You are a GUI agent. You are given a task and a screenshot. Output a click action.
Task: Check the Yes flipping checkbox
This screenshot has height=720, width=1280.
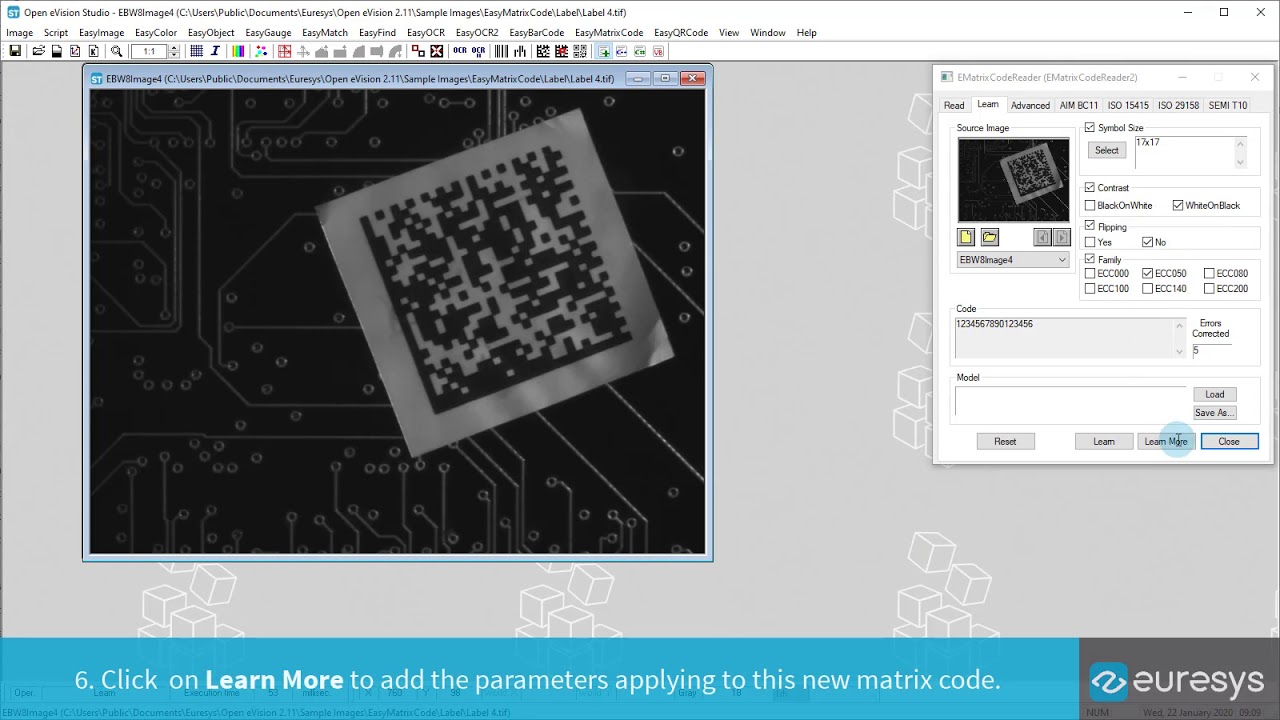click(1090, 242)
